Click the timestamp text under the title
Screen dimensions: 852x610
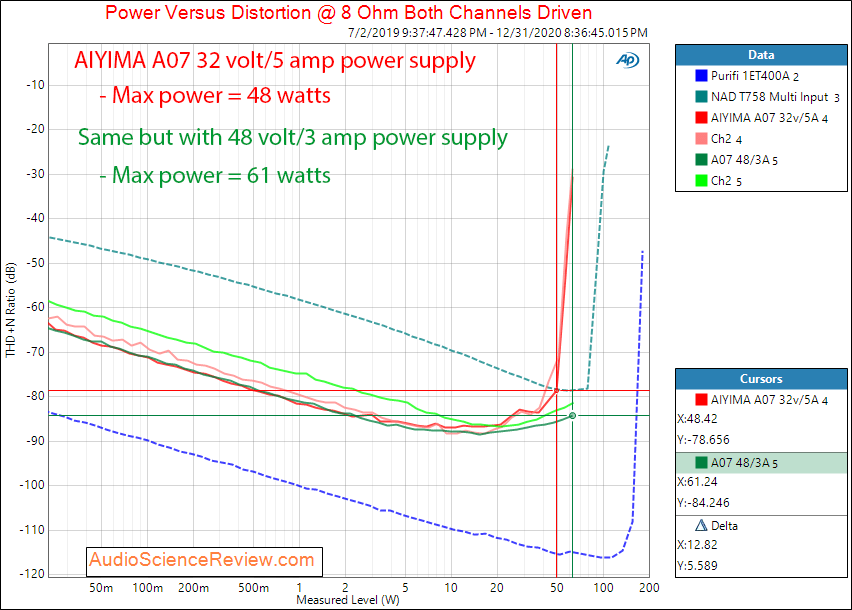498,33
